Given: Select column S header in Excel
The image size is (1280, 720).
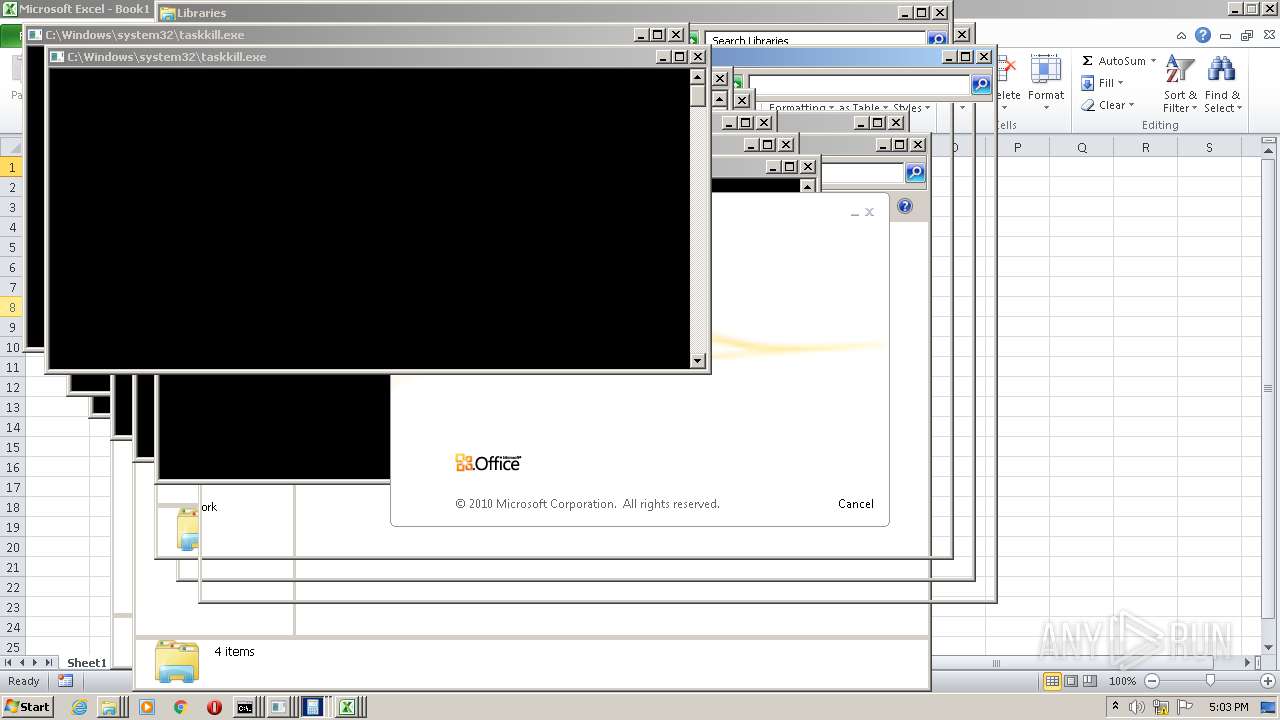Looking at the screenshot, I should pyautogui.click(x=1209, y=147).
